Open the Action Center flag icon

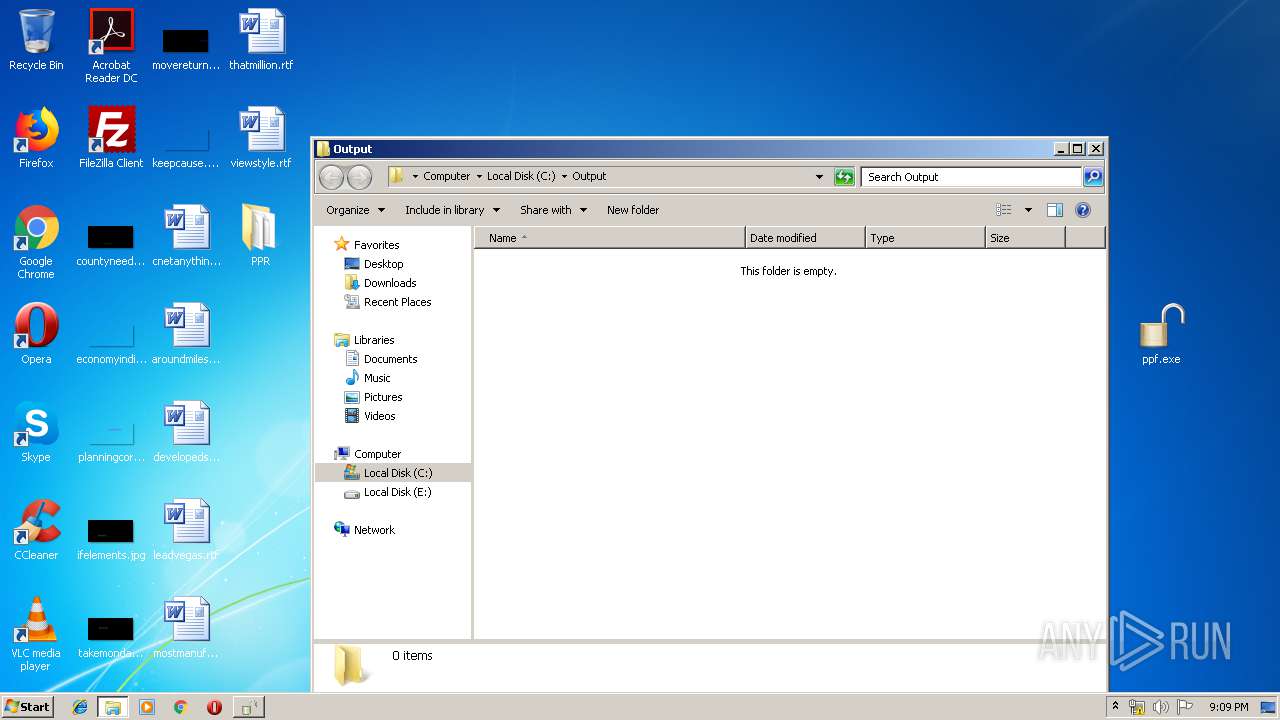1185,707
